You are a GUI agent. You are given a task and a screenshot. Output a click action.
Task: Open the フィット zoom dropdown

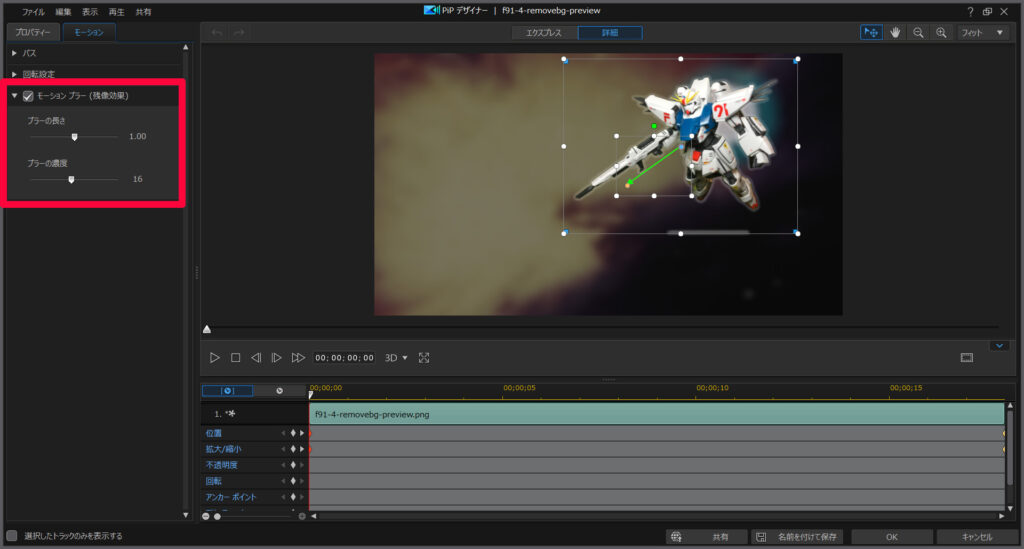tap(983, 32)
